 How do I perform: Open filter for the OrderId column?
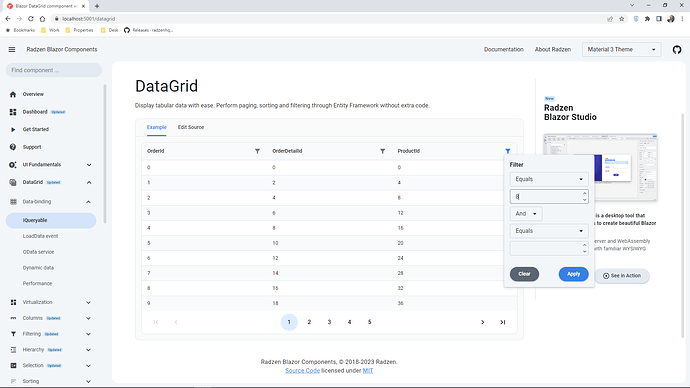pos(257,151)
